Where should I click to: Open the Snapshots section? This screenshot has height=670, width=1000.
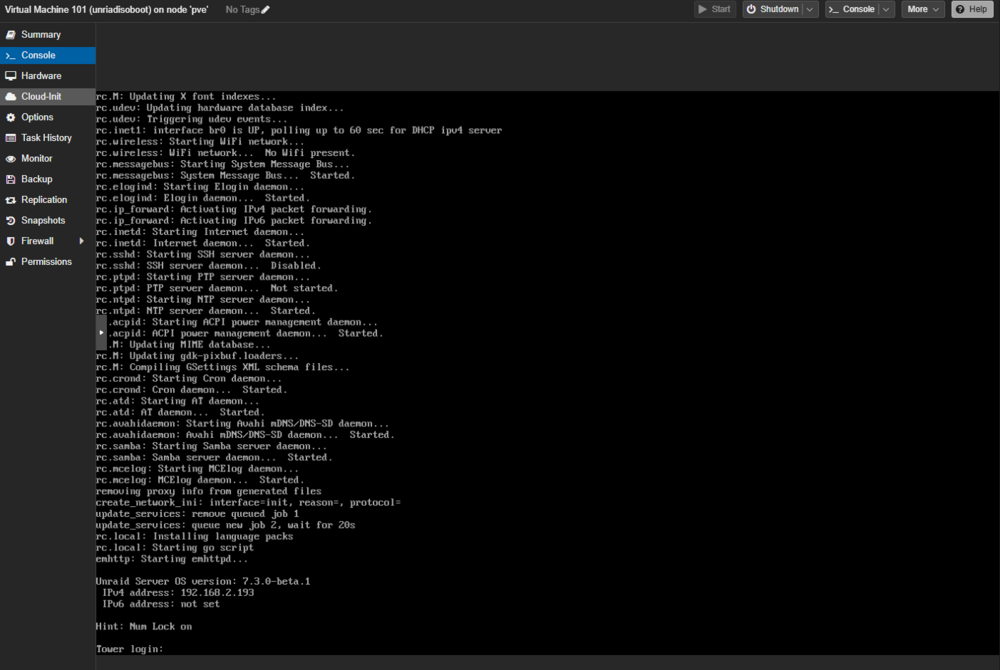tap(48, 221)
